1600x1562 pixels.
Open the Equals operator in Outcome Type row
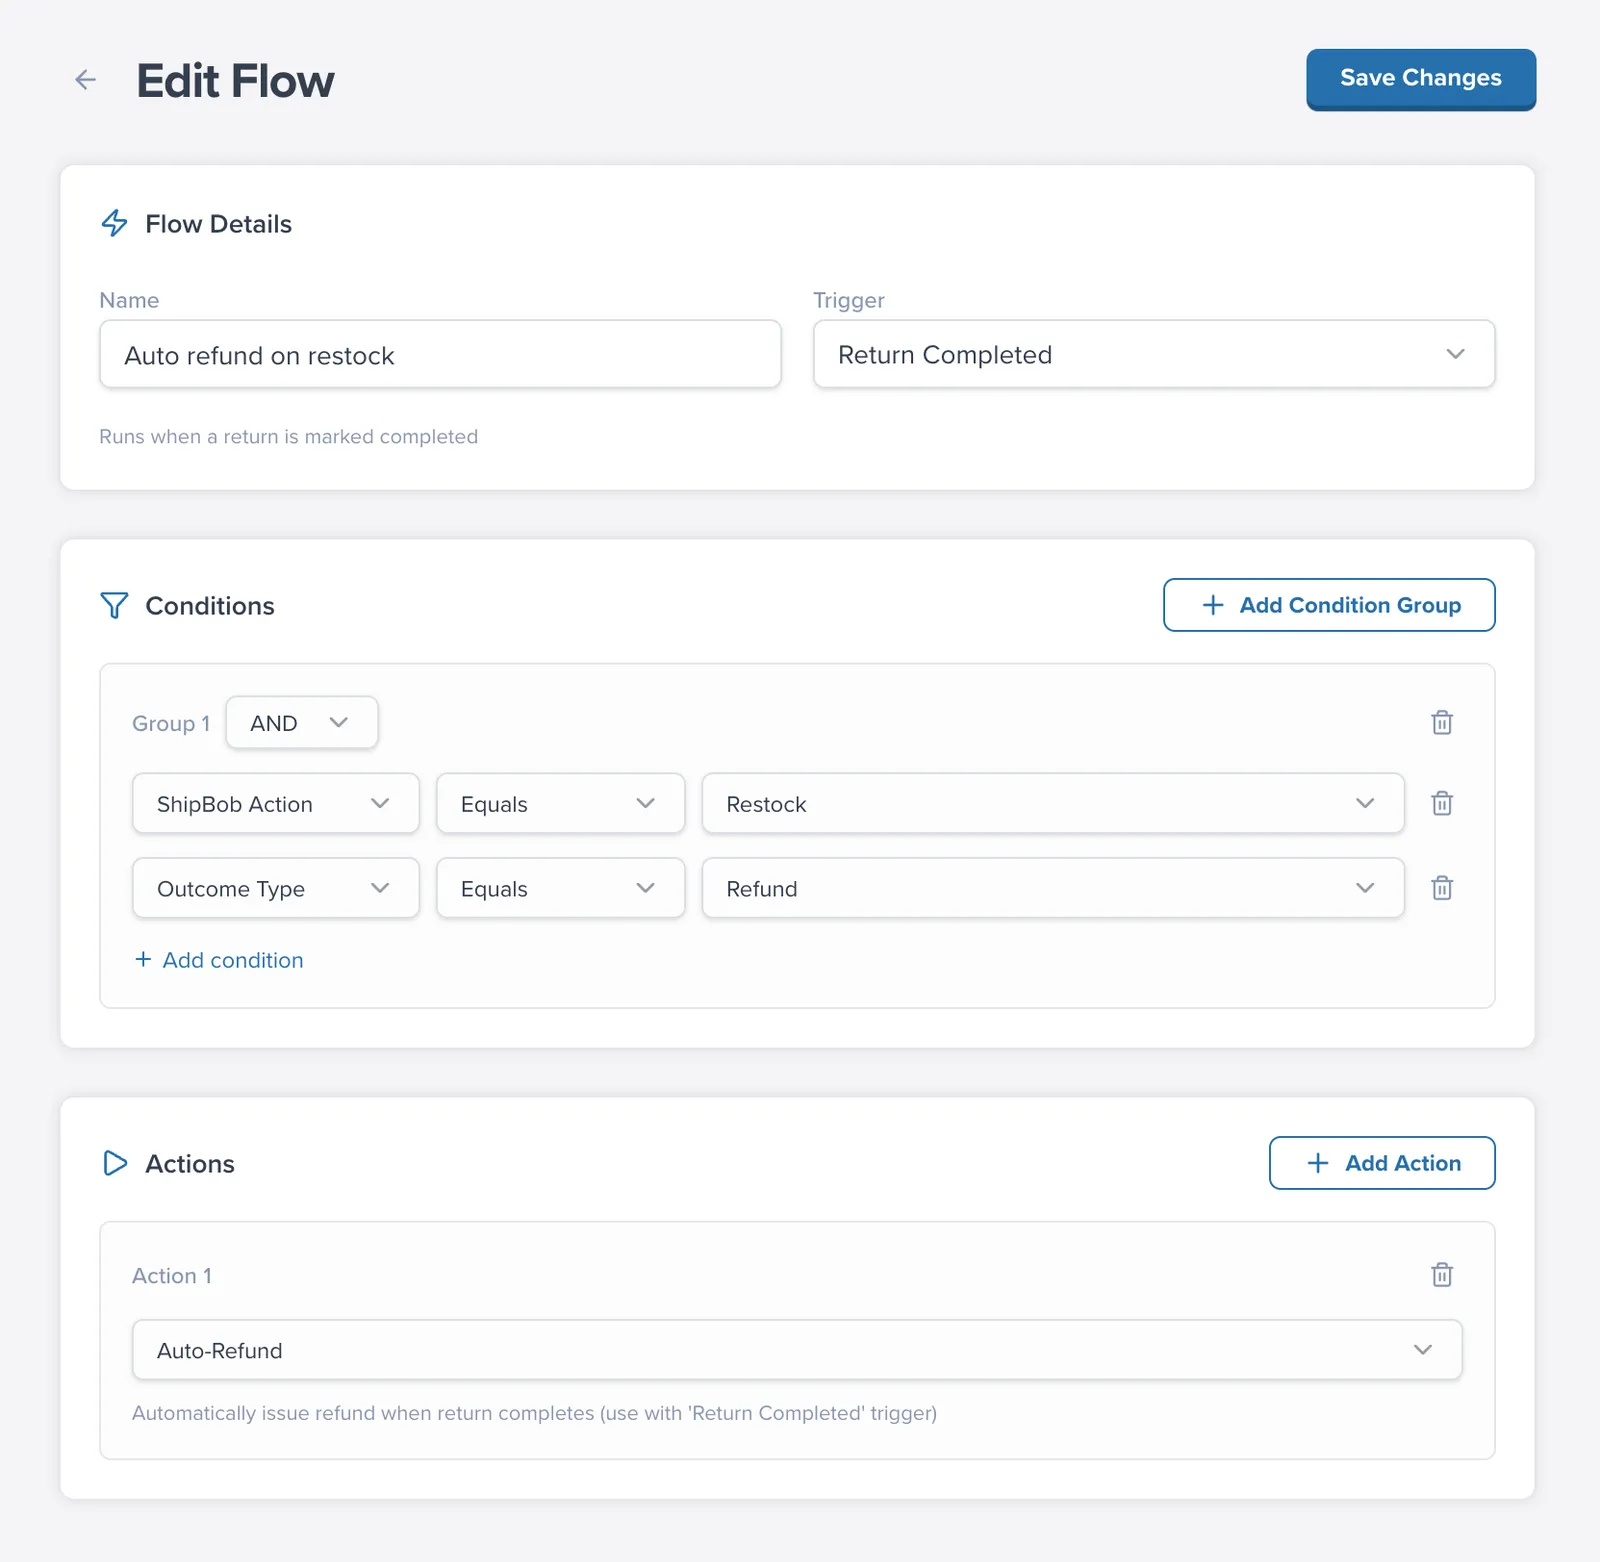tap(560, 889)
